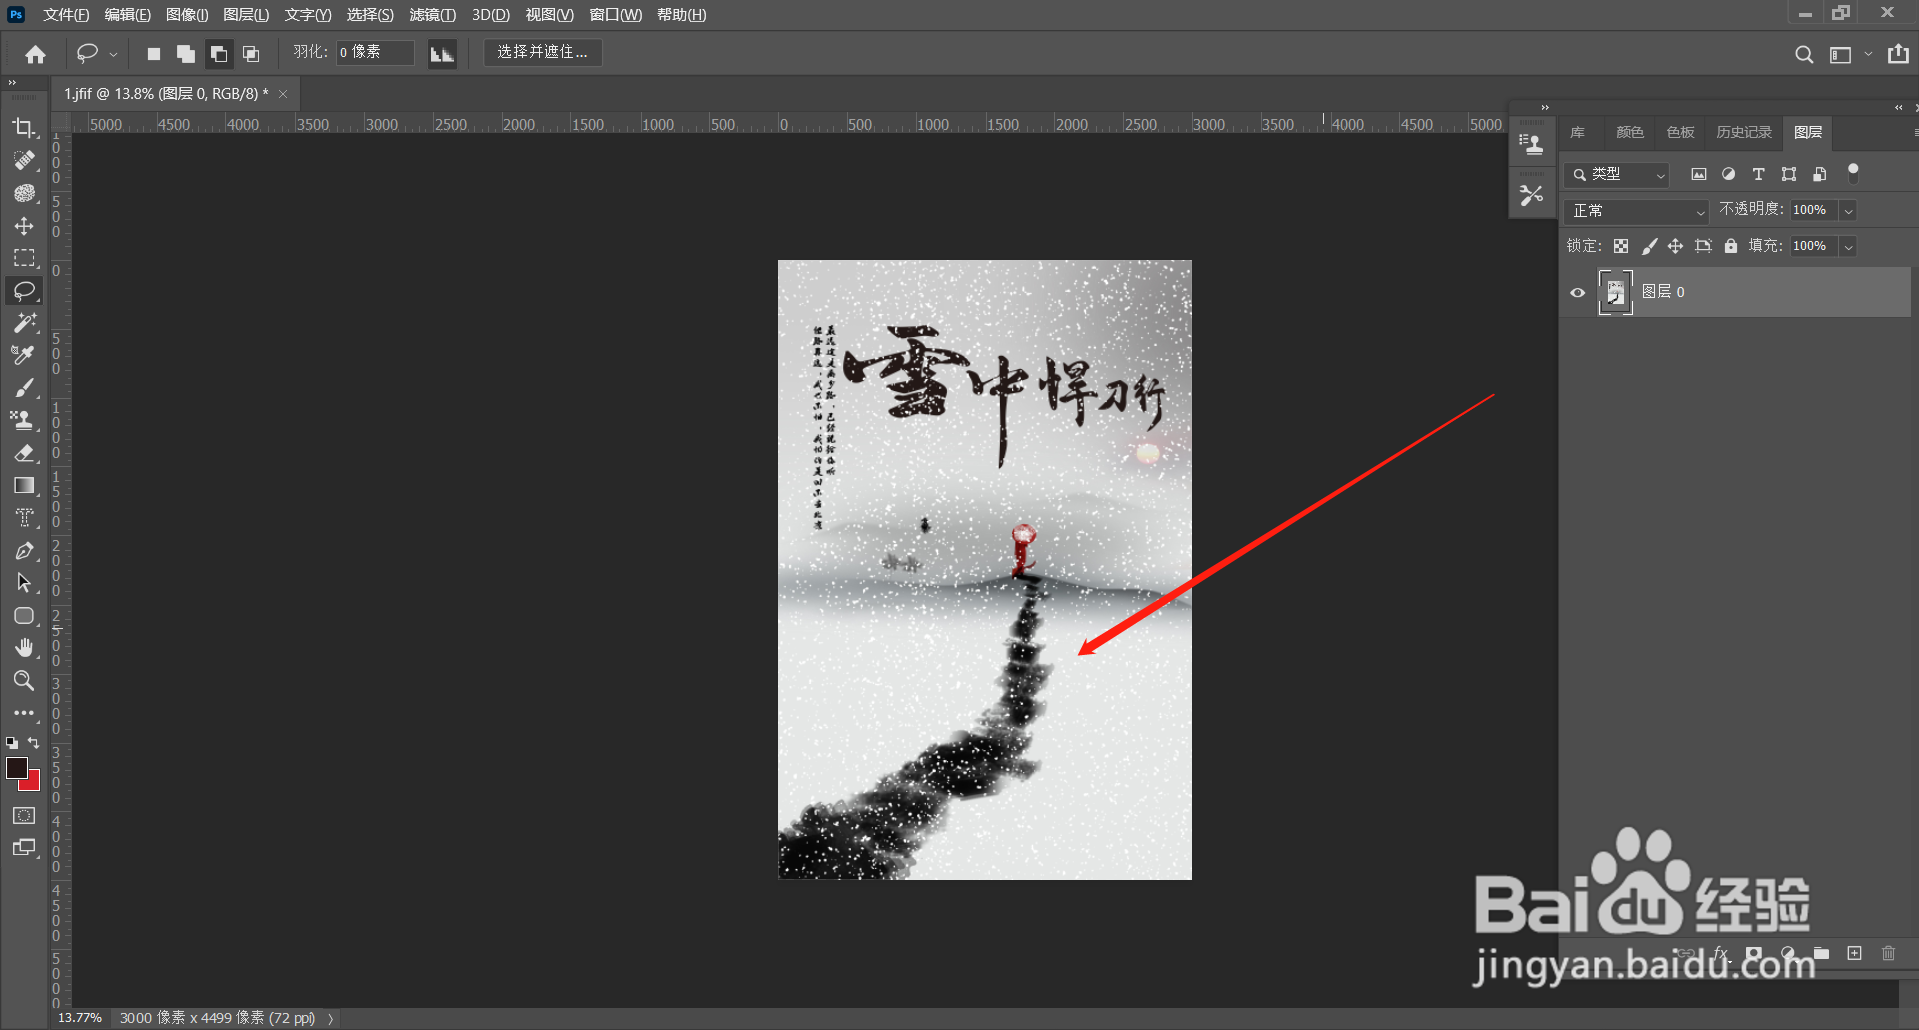Select the Spot Healing Brush tool
The image size is (1919, 1030).
tap(24, 160)
